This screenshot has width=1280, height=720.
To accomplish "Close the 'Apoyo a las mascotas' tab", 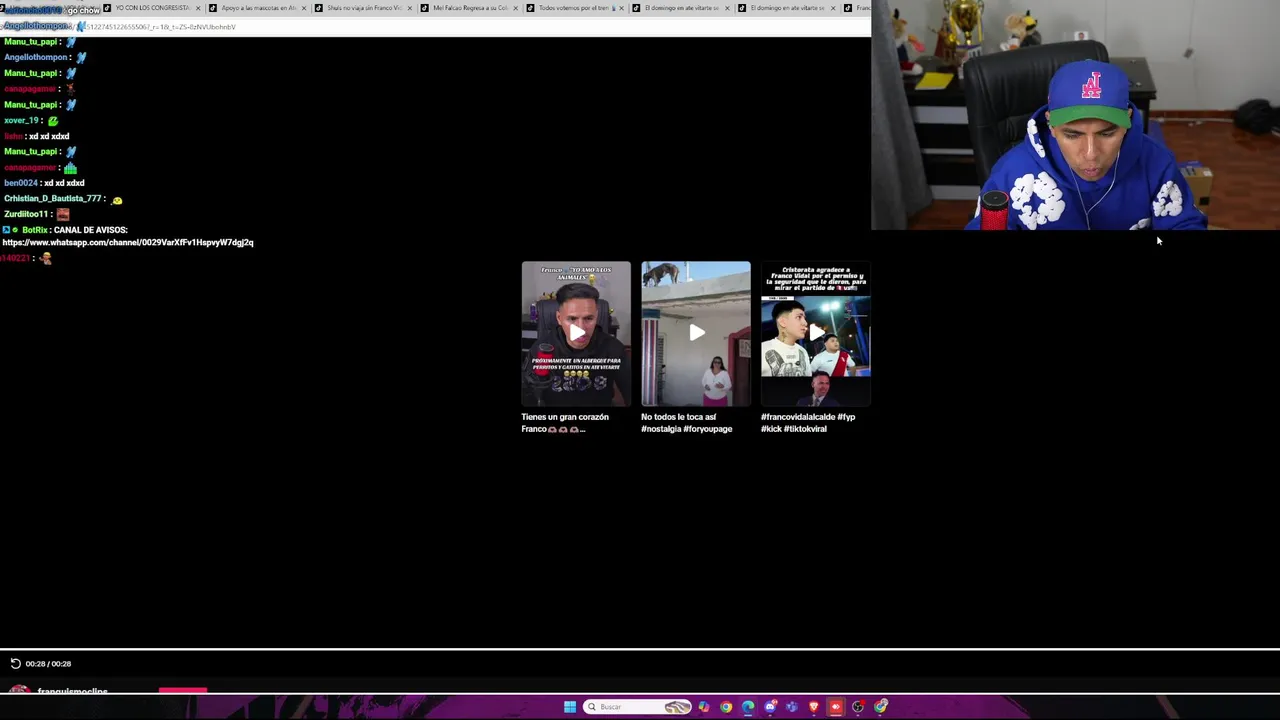I will [304, 8].
